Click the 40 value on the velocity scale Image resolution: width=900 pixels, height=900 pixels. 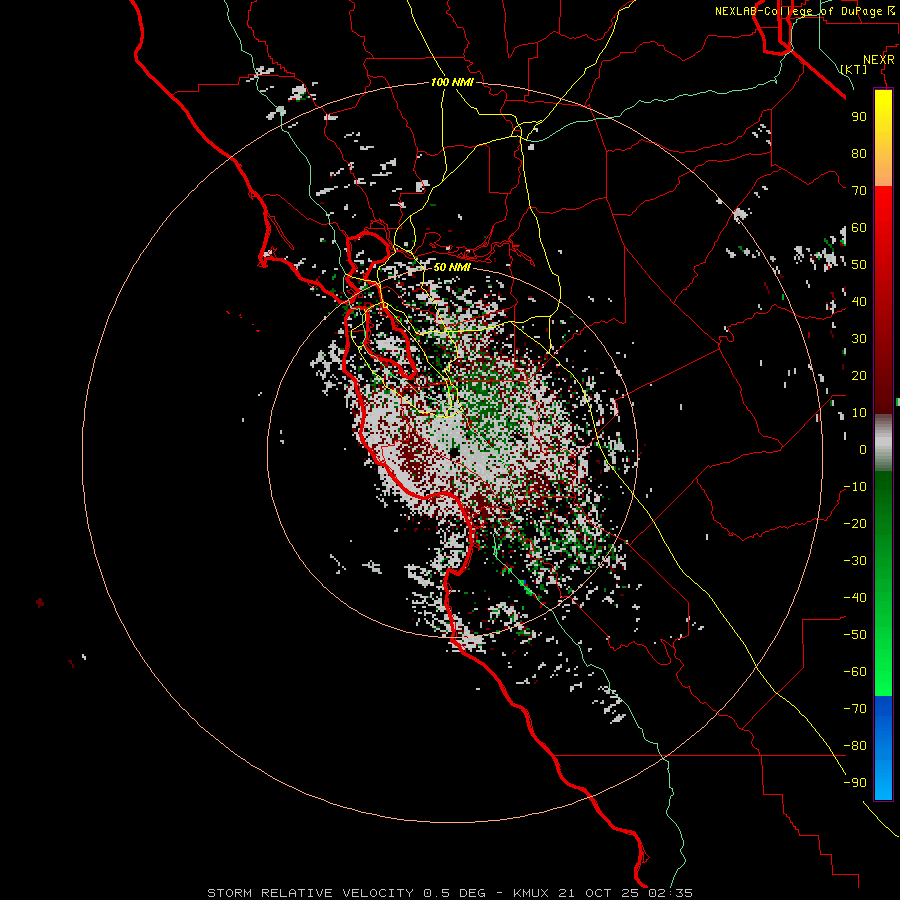pyautogui.click(x=859, y=301)
